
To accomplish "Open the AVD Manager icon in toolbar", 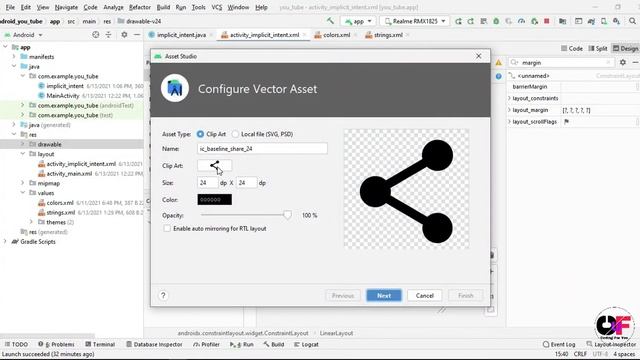I will pos(604,21).
